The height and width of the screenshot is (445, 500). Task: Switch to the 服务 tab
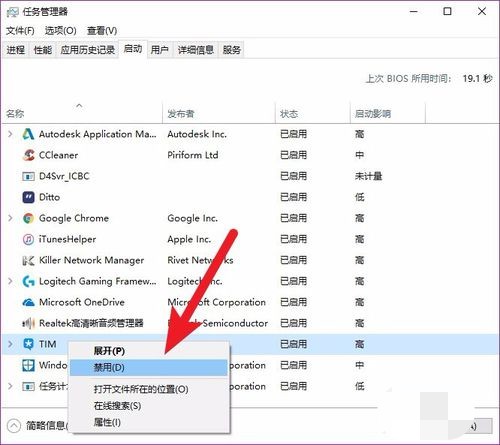pyautogui.click(x=231, y=50)
